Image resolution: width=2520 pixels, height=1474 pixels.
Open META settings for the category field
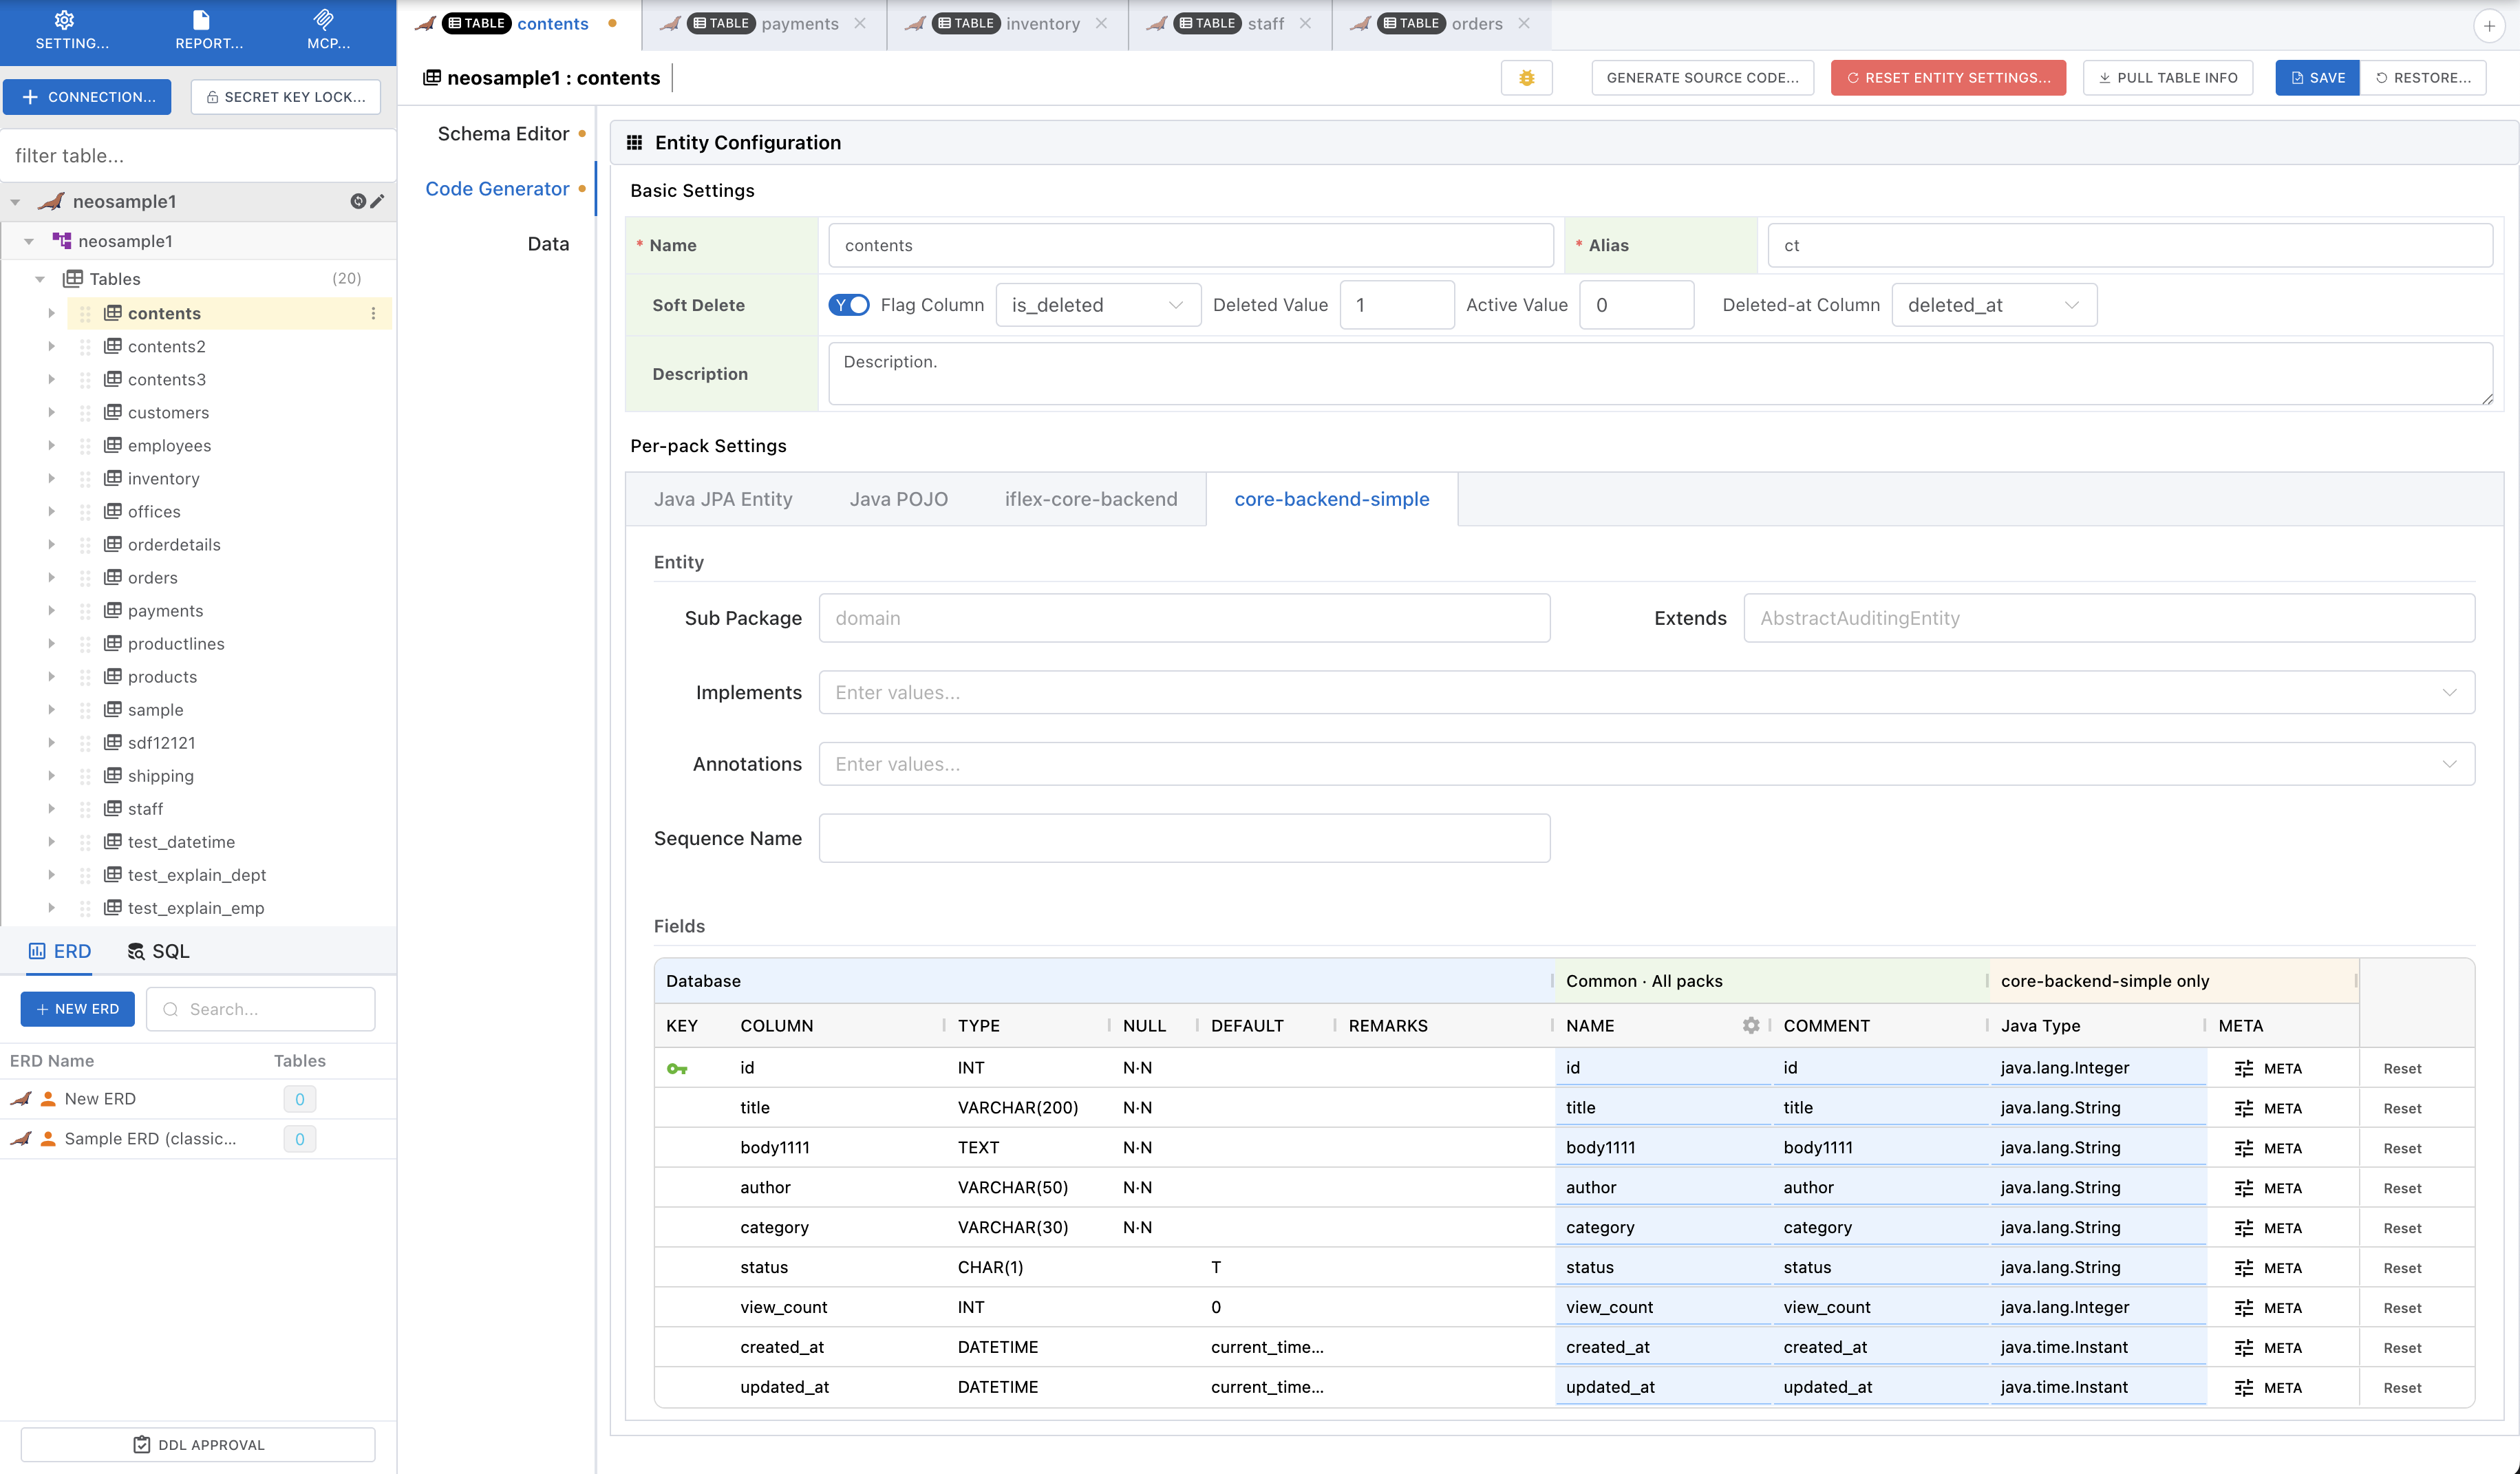coord(2268,1228)
